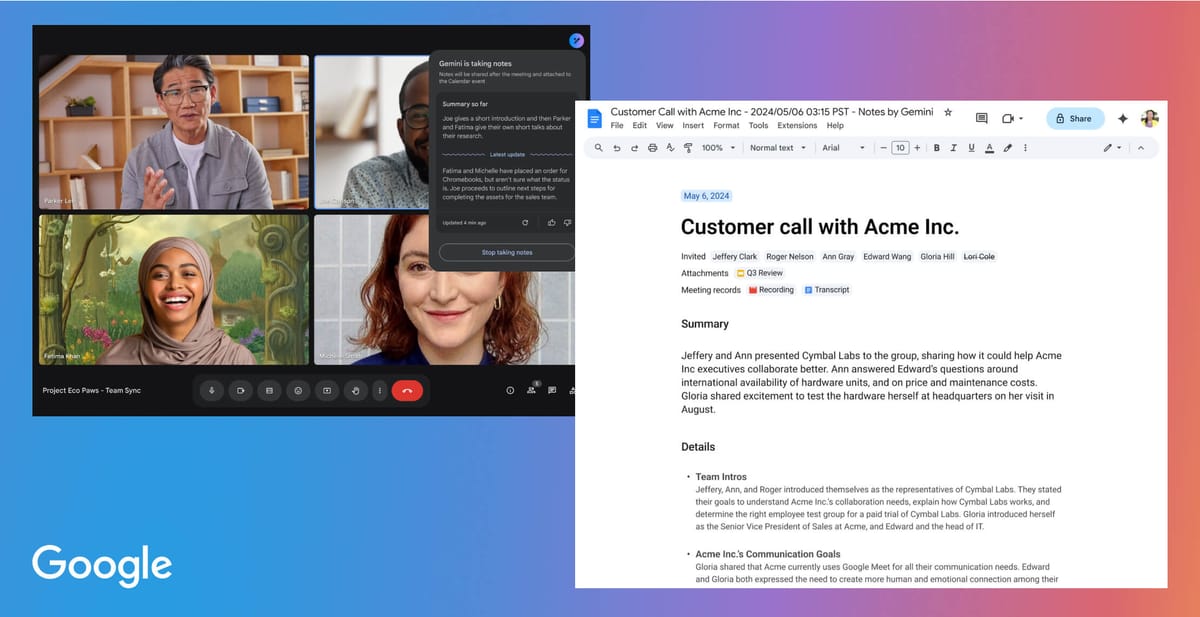Open in-call chat messages
The height and width of the screenshot is (617, 1200).
552,391
